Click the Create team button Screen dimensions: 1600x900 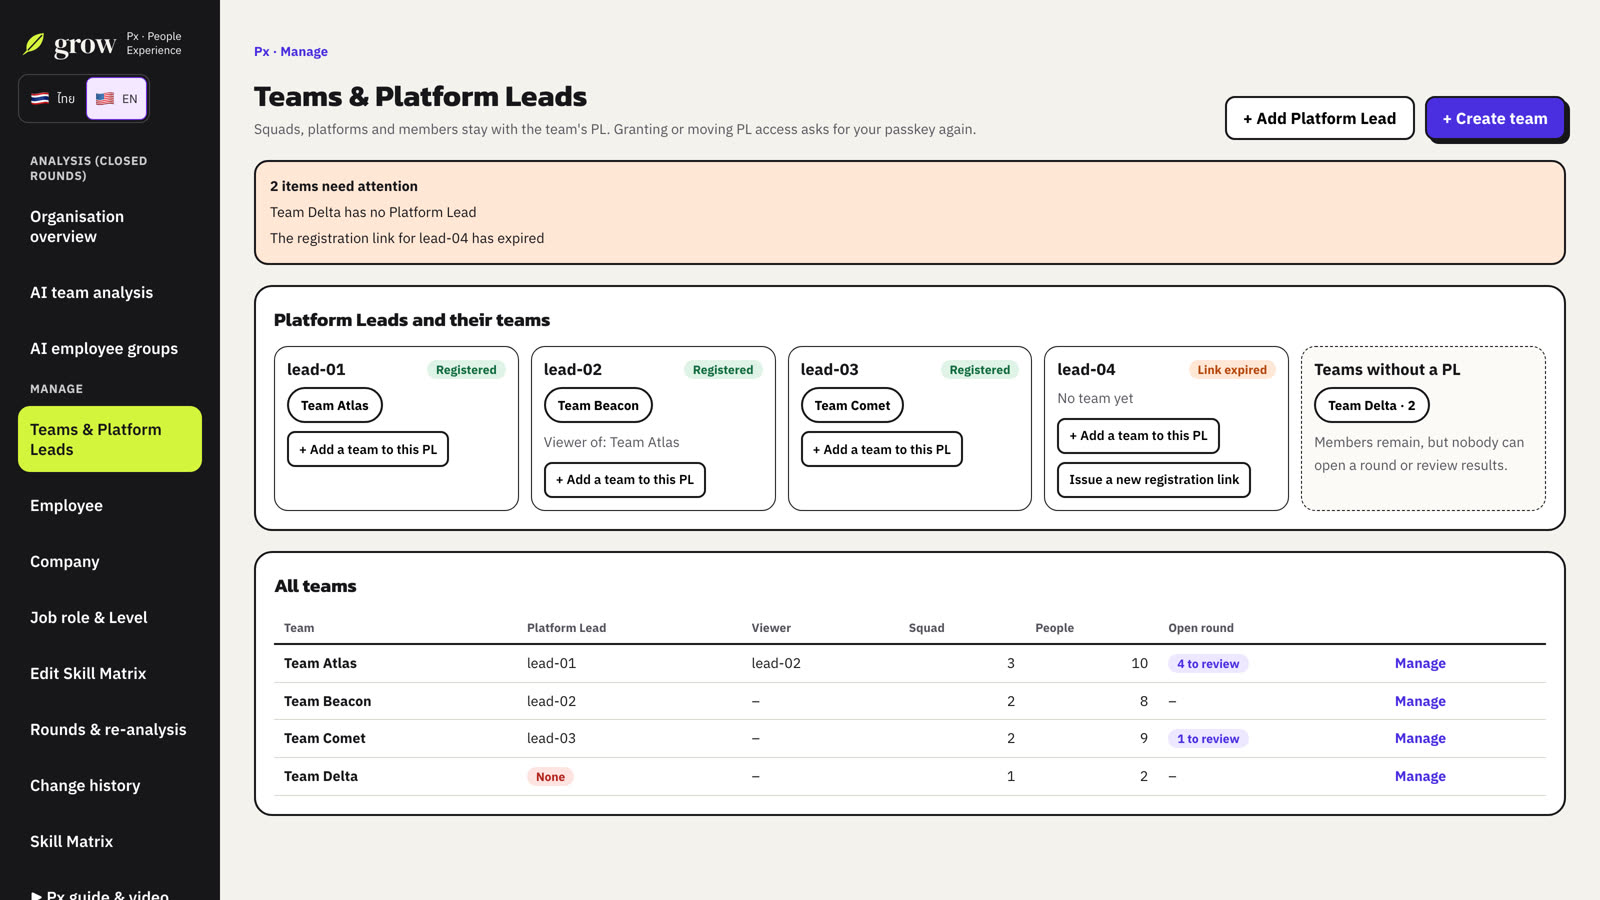click(1495, 118)
